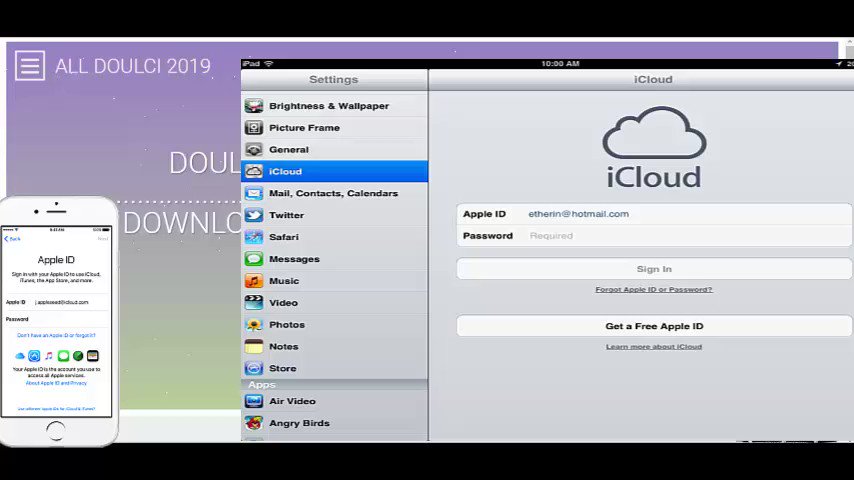854x480 pixels.
Task: Open Photos settings row
Action: (x=334, y=324)
